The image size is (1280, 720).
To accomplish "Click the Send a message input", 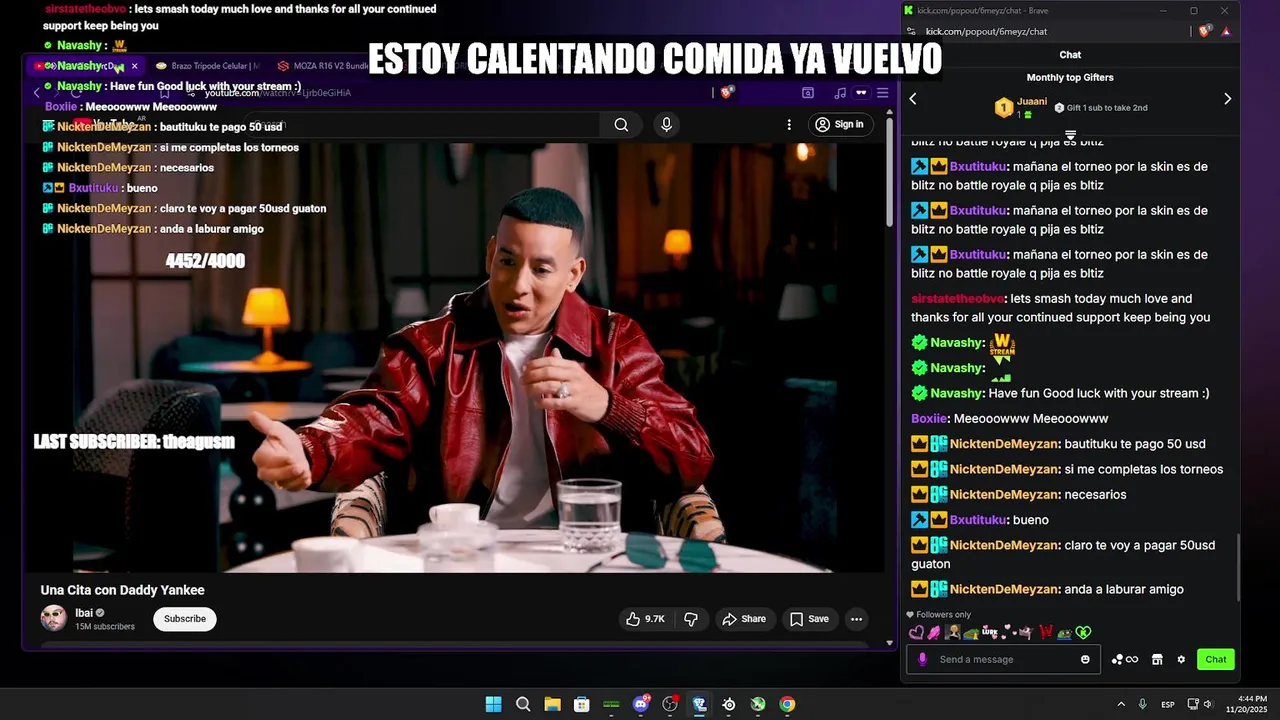I will (1003, 659).
